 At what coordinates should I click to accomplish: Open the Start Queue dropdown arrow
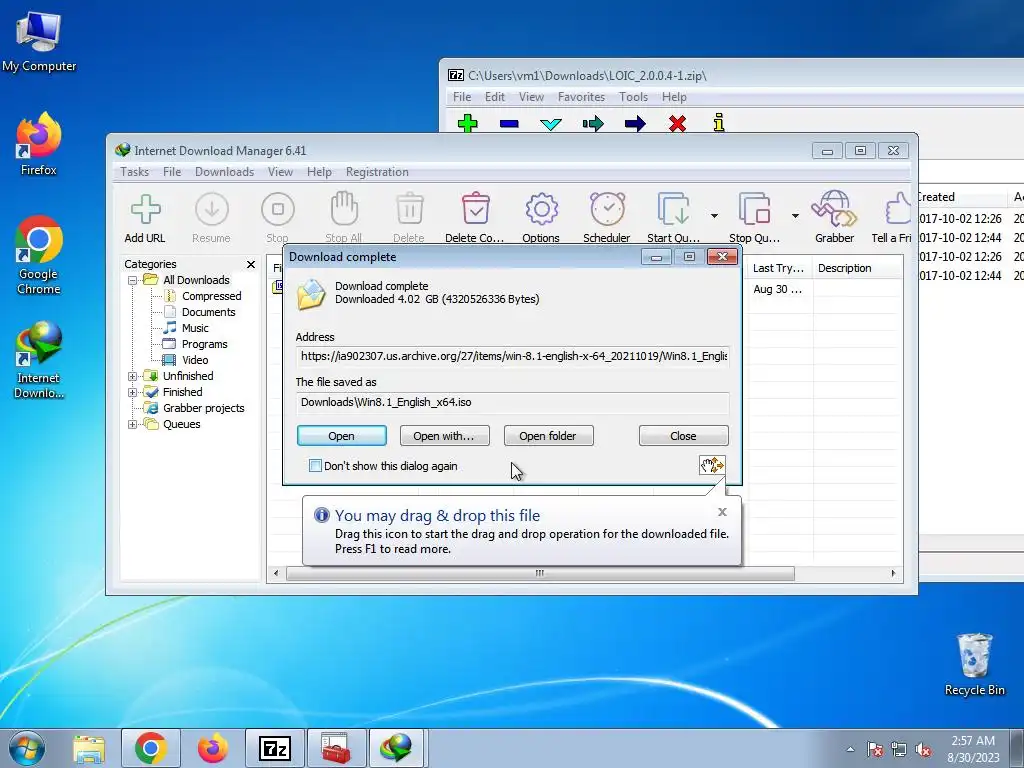[x=714, y=216]
